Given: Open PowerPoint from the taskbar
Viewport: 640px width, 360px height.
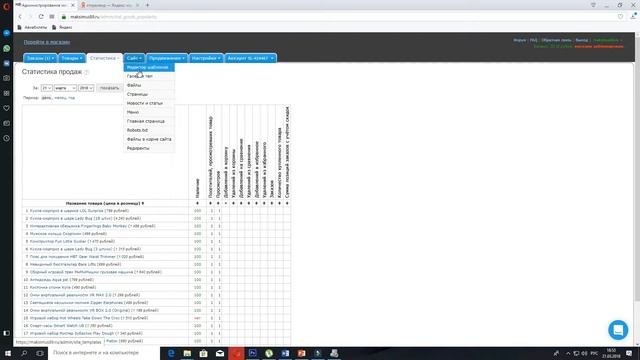Looking at the screenshot, I should click(302, 353).
